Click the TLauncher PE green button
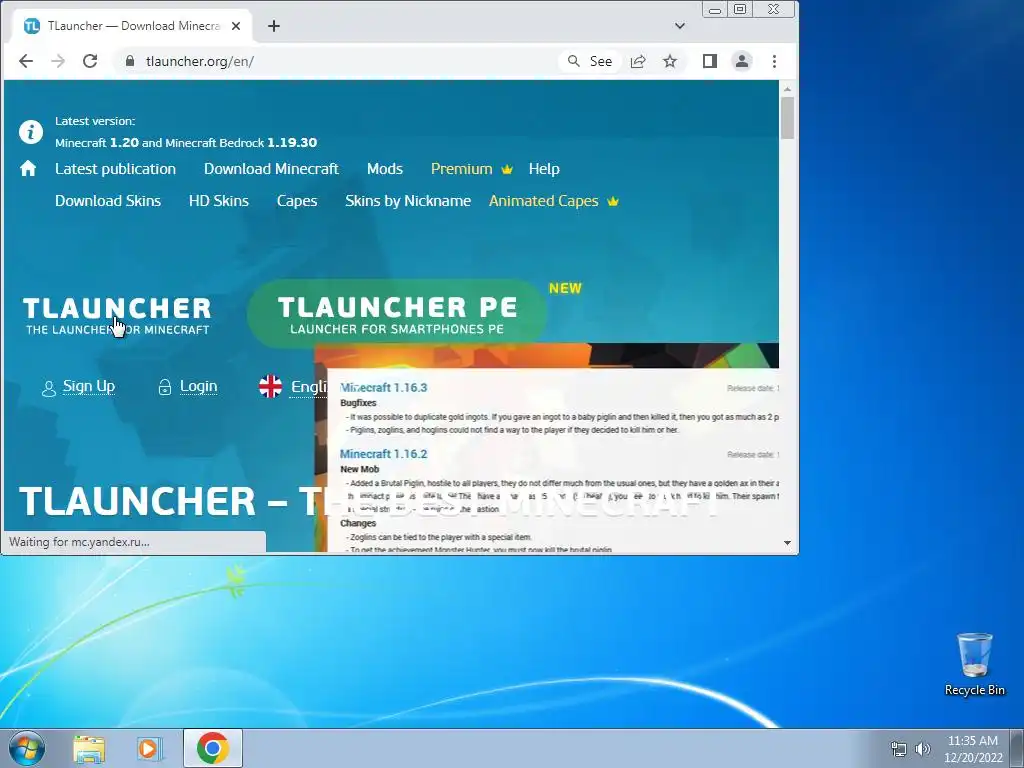The width and height of the screenshot is (1024, 768). pyautogui.click(x=396, y=314)
